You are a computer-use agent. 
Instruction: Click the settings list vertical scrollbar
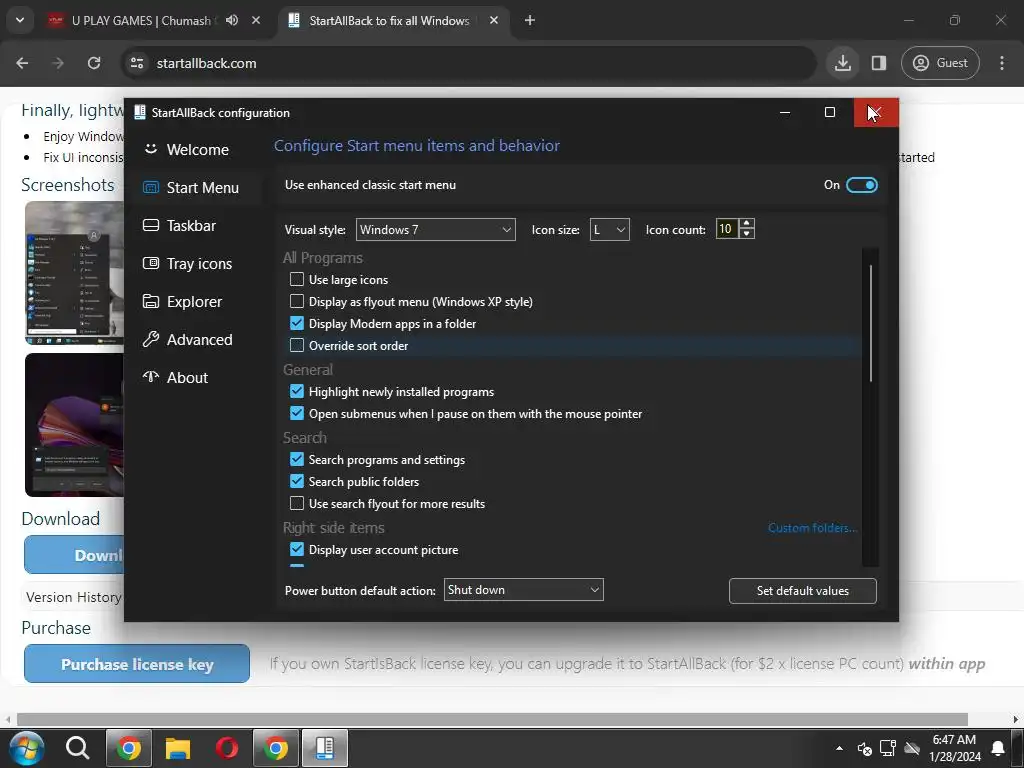coord(871,322)
